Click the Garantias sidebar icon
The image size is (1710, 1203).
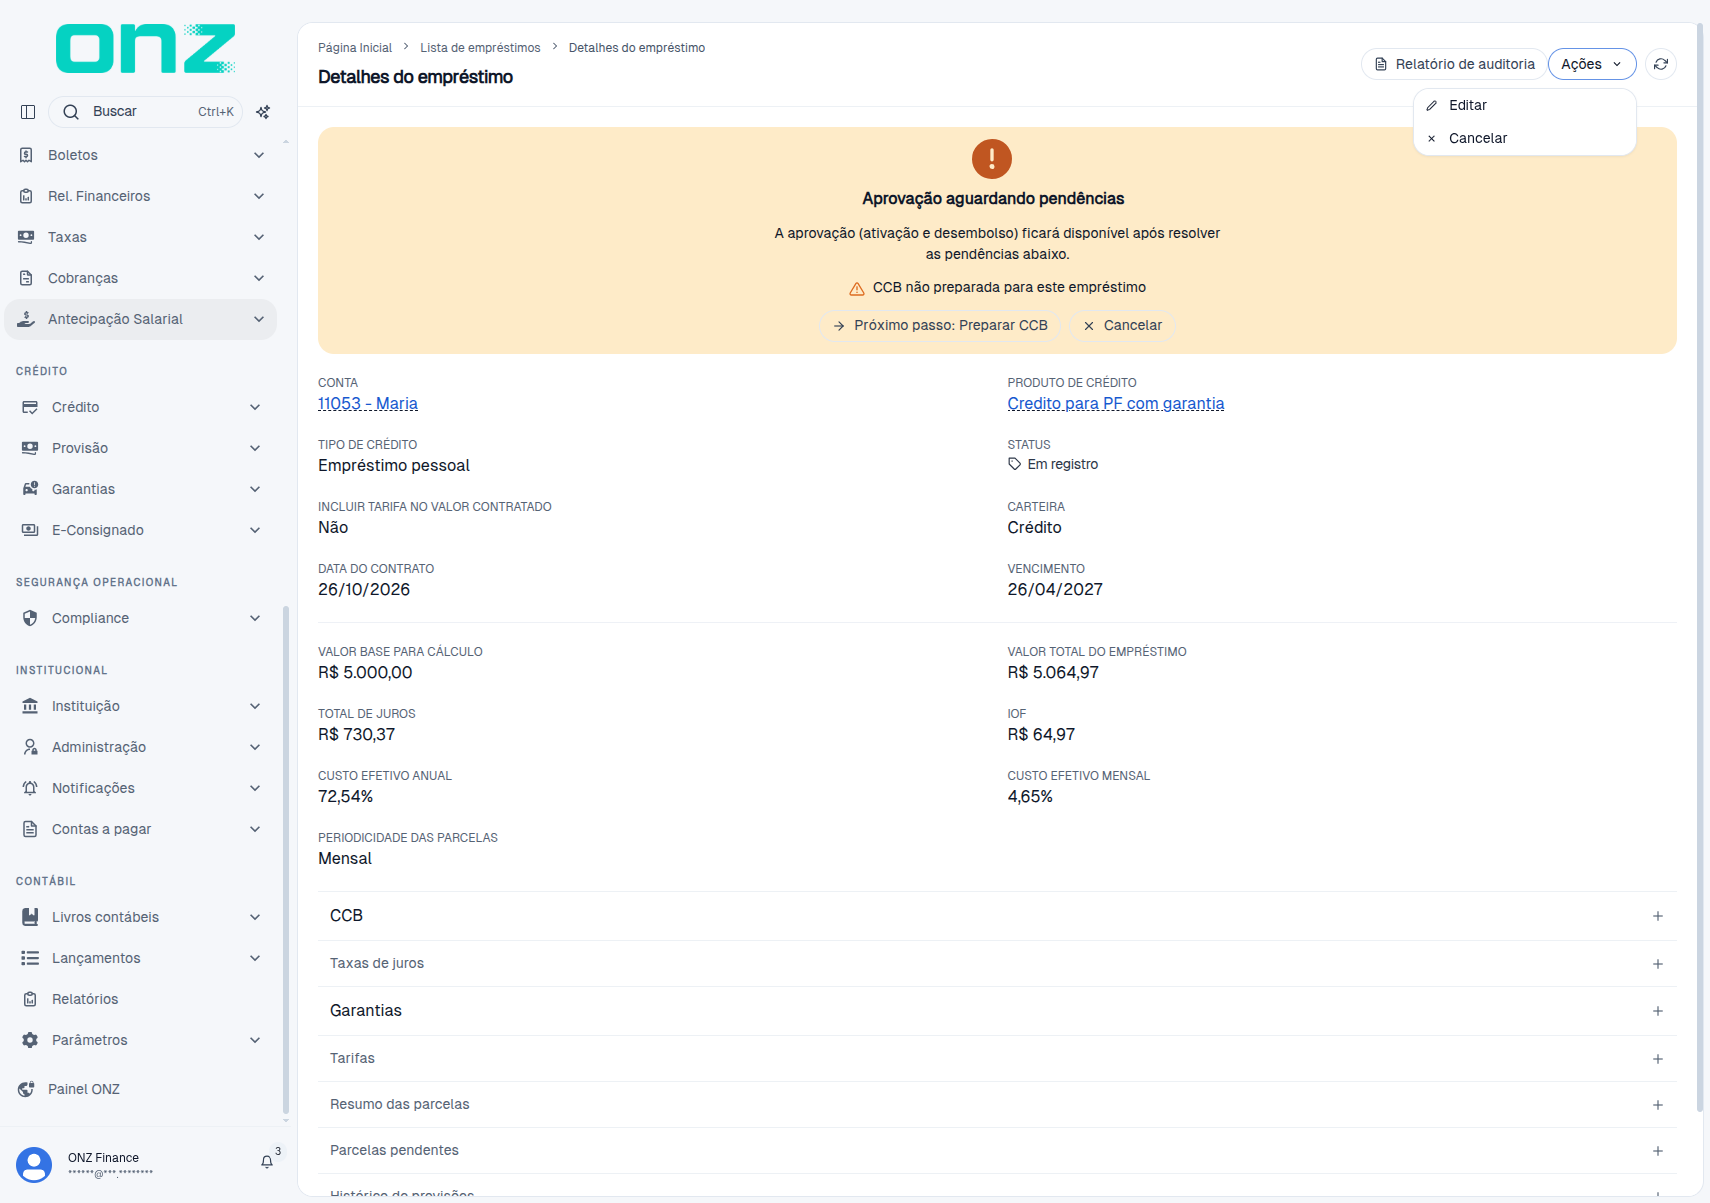tap(30, 489)
